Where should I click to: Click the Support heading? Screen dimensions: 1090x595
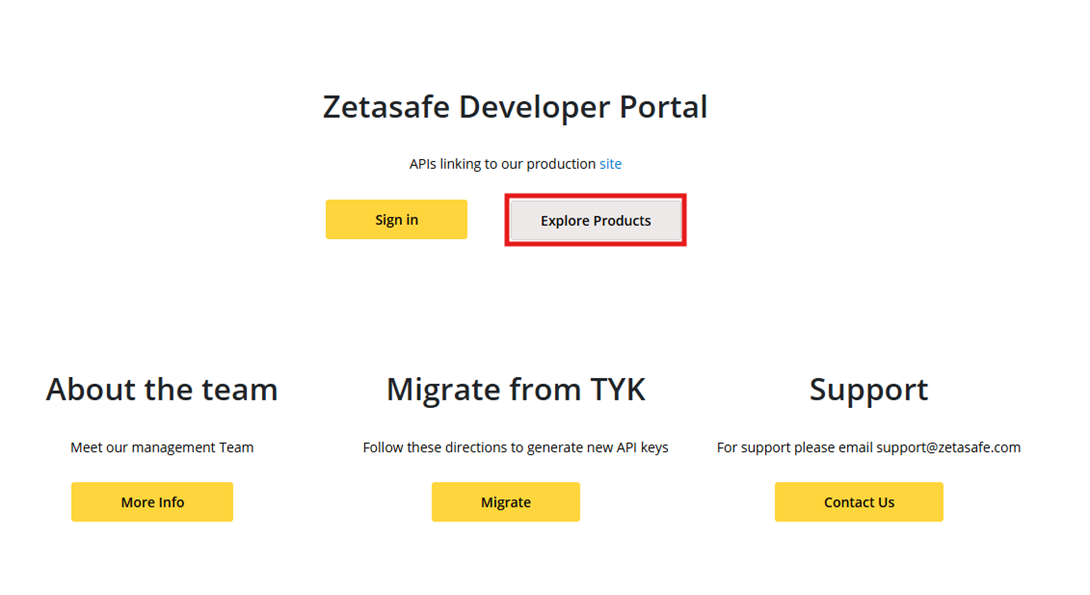868,389
